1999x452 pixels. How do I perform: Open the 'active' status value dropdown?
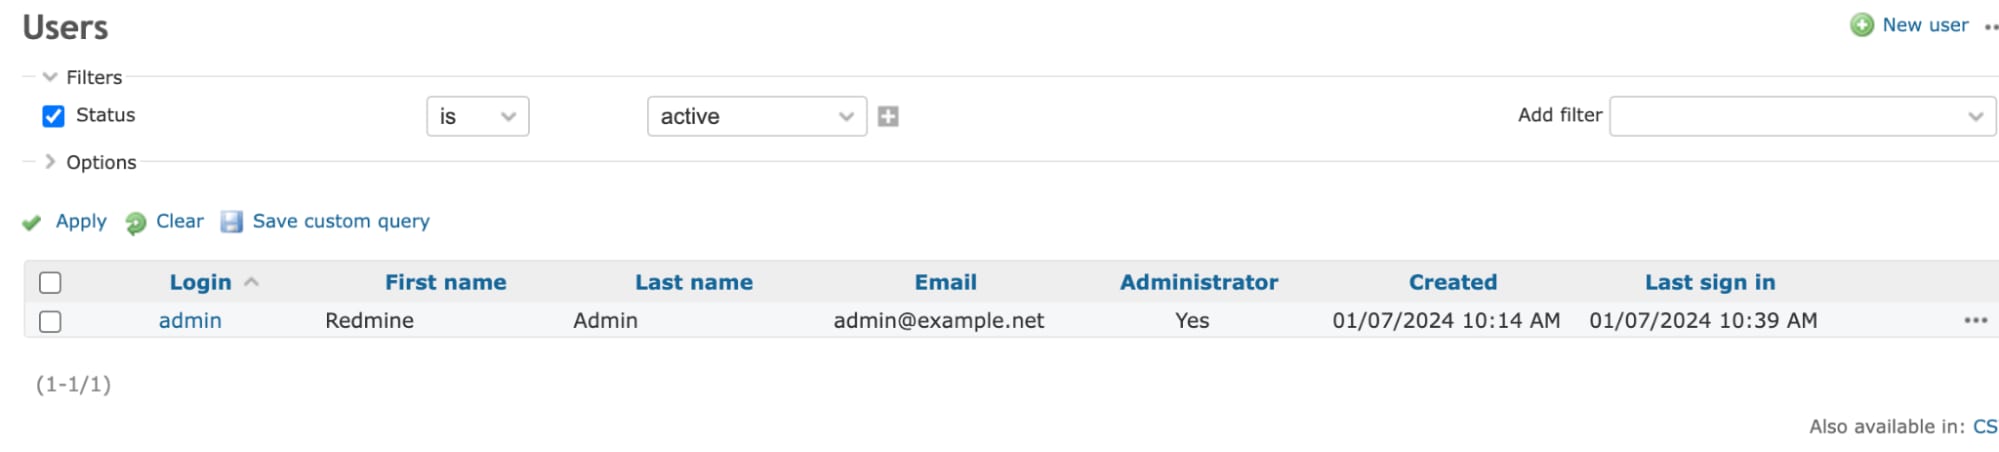click(757, 117)
